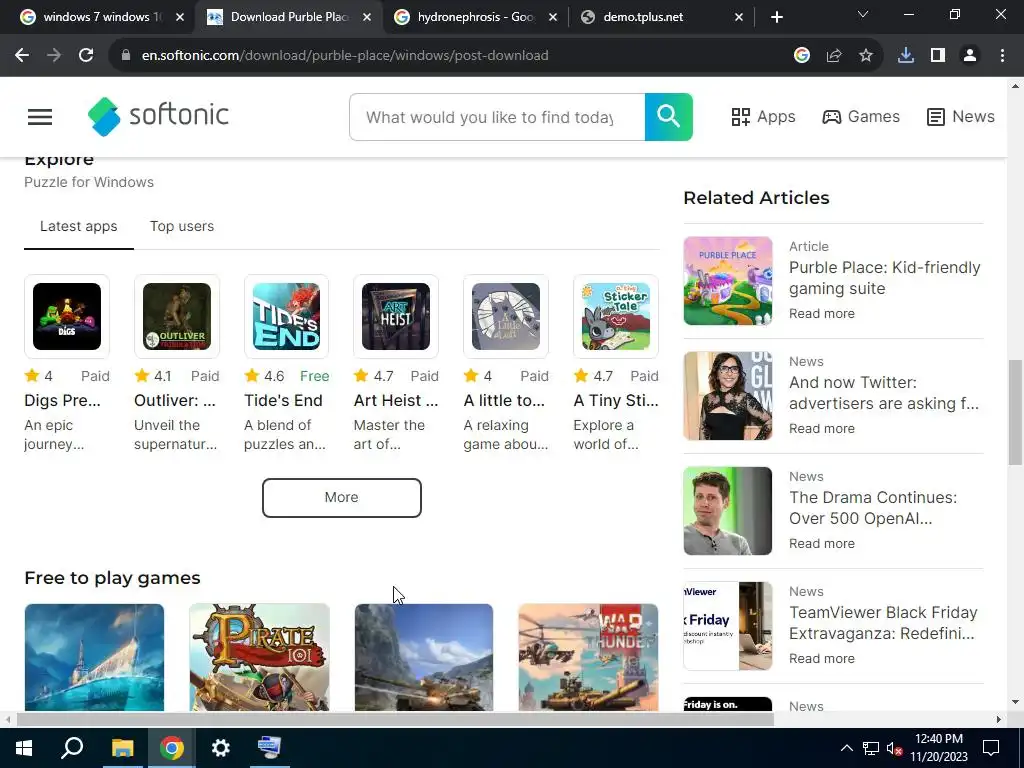Click the horizontal page scrollbar
Screen dimensions: 1024x768
tap(394, 720)
